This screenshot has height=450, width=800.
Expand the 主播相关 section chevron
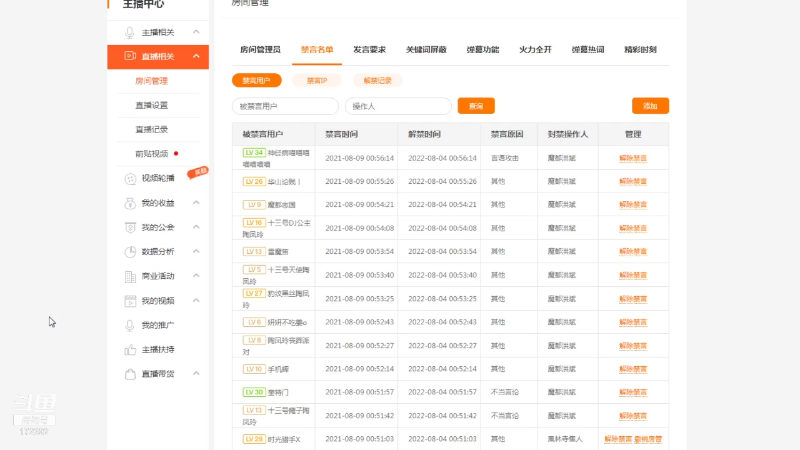(x=196, y=32)
